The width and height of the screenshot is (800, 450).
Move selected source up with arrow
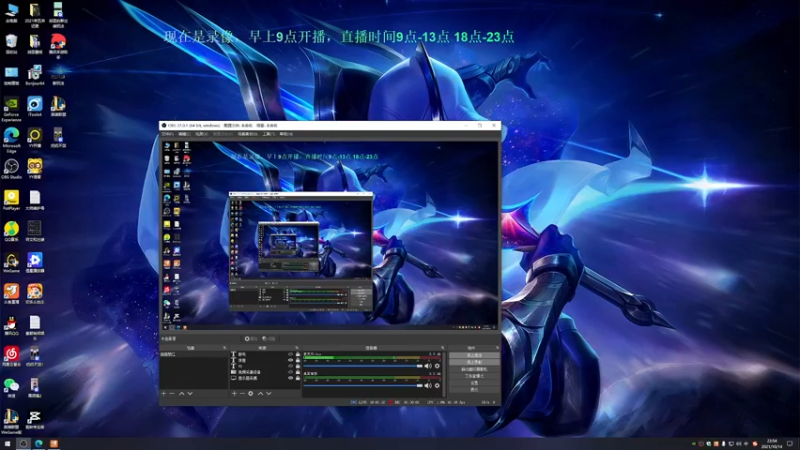click(x=260, y=393)
